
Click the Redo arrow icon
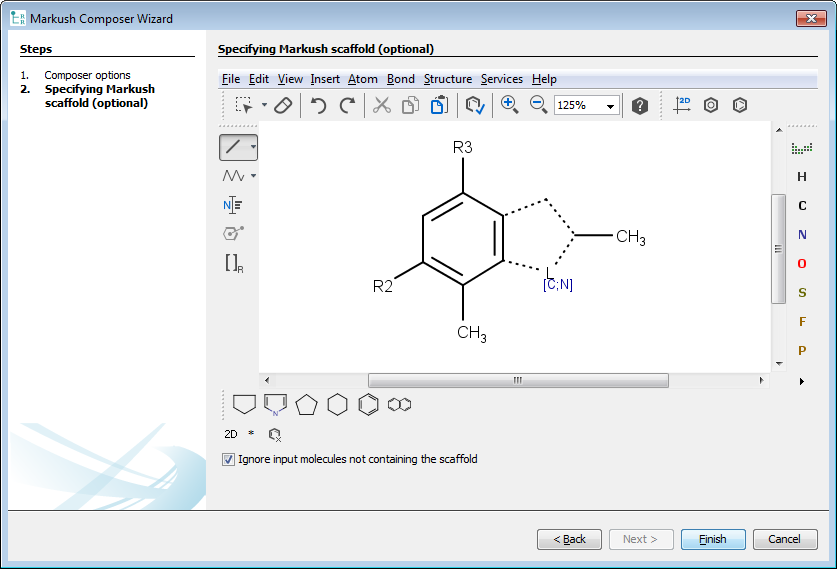347,105
